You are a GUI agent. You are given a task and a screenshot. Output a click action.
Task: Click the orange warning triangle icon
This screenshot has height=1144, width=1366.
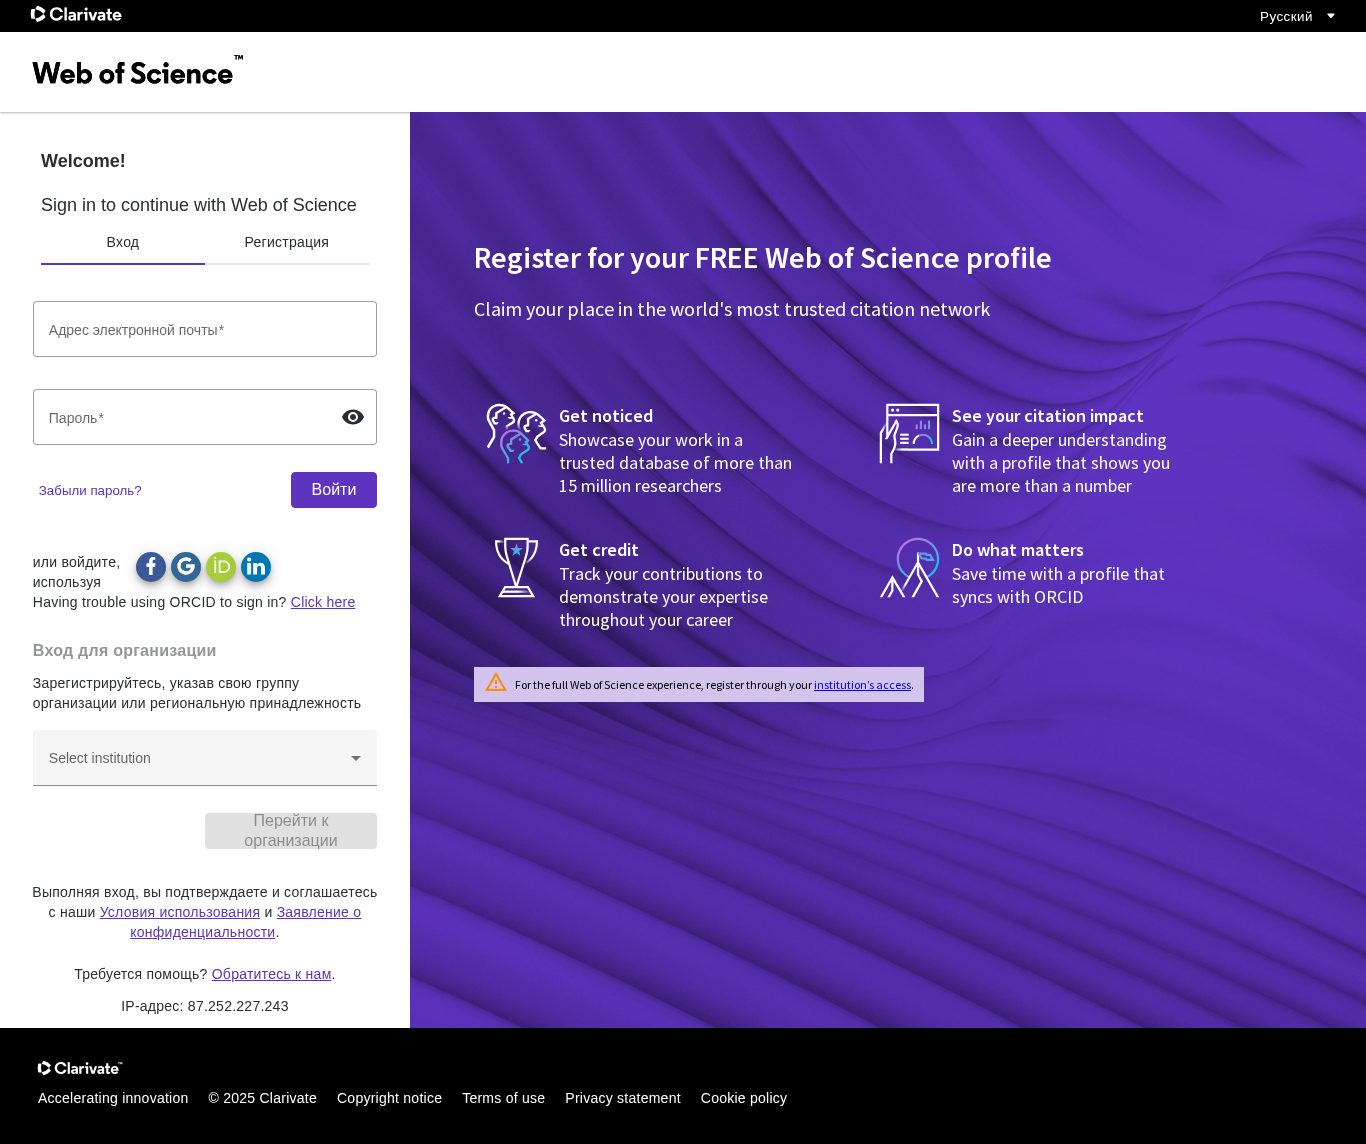click(x=496, y=683)
